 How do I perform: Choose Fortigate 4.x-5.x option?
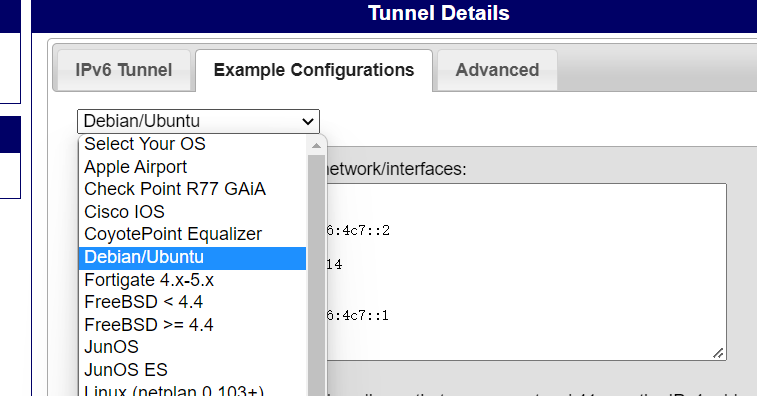(x=193, y=280)
